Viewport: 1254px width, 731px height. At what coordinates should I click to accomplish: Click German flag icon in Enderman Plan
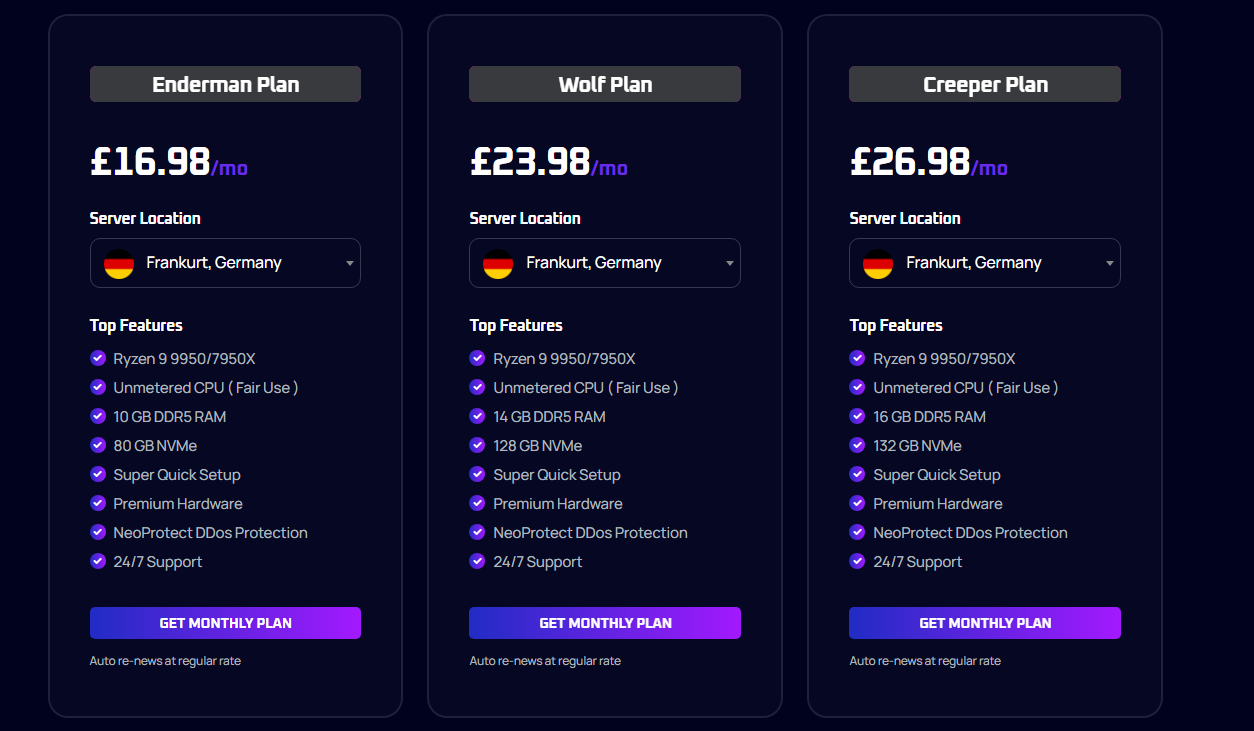coord(119,264)
